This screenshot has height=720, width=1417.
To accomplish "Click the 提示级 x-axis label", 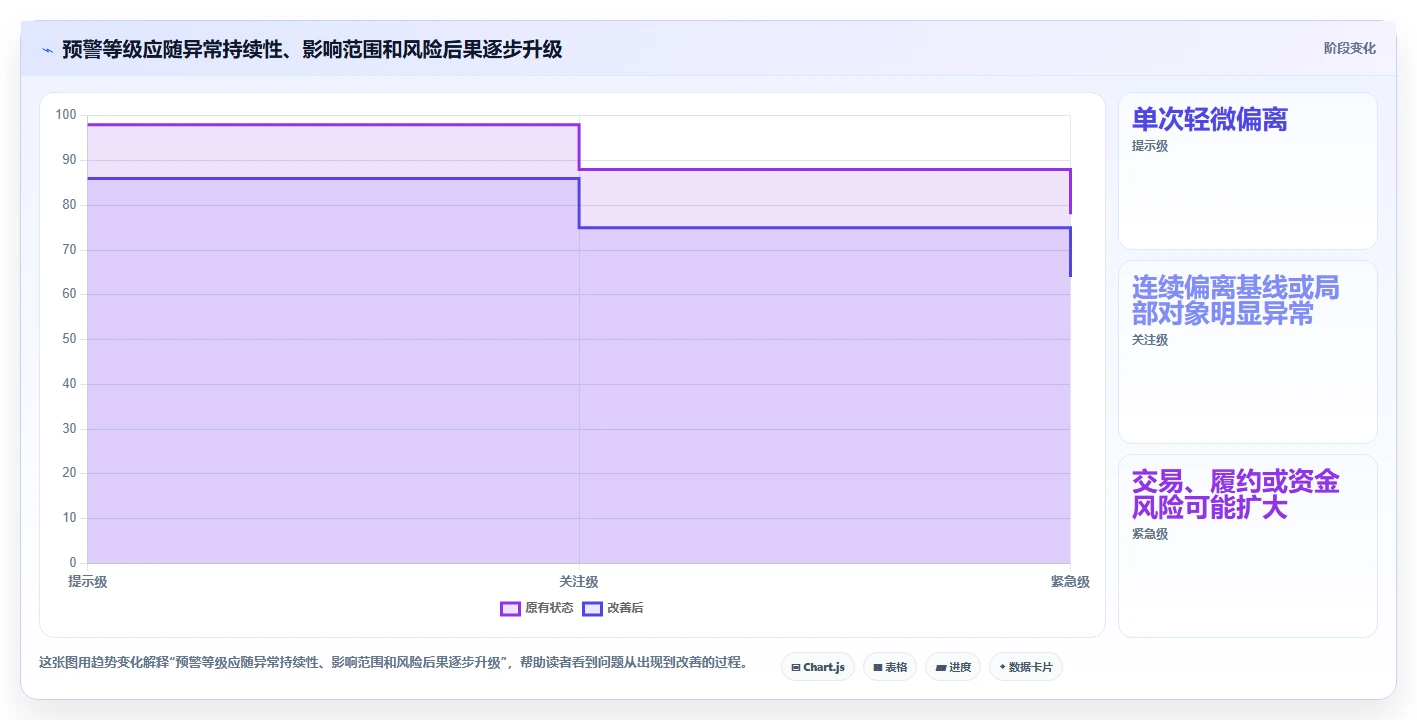I will coord(88,582).
